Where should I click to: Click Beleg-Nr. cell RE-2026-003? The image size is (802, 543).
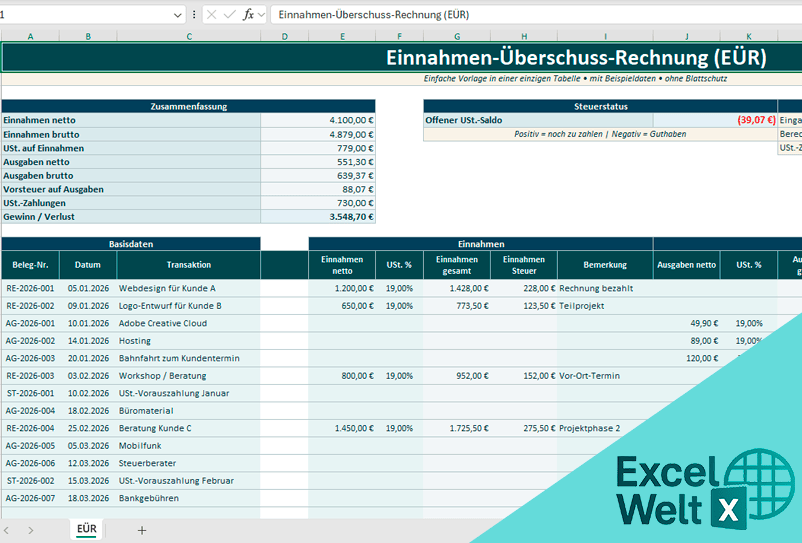(x=30, y=376)
